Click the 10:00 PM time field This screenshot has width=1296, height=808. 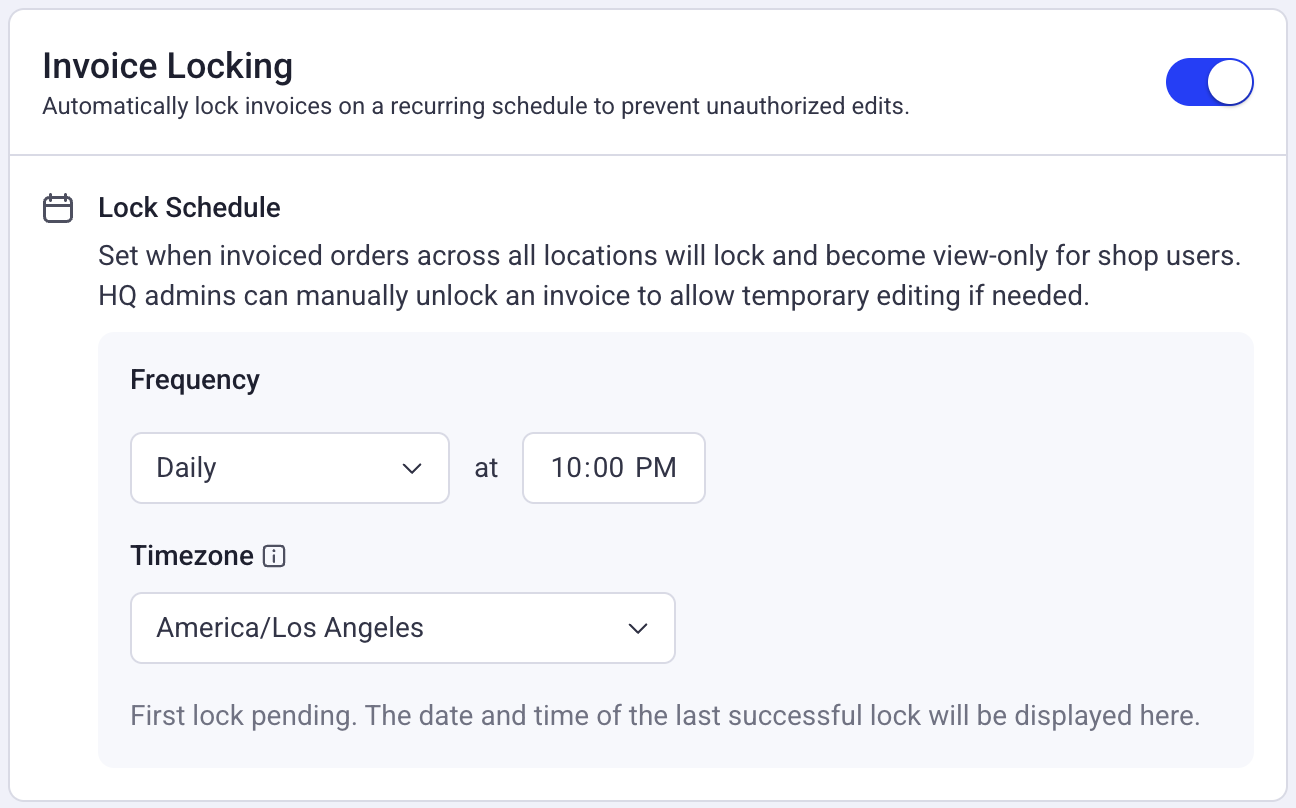(x=614, y=468)
